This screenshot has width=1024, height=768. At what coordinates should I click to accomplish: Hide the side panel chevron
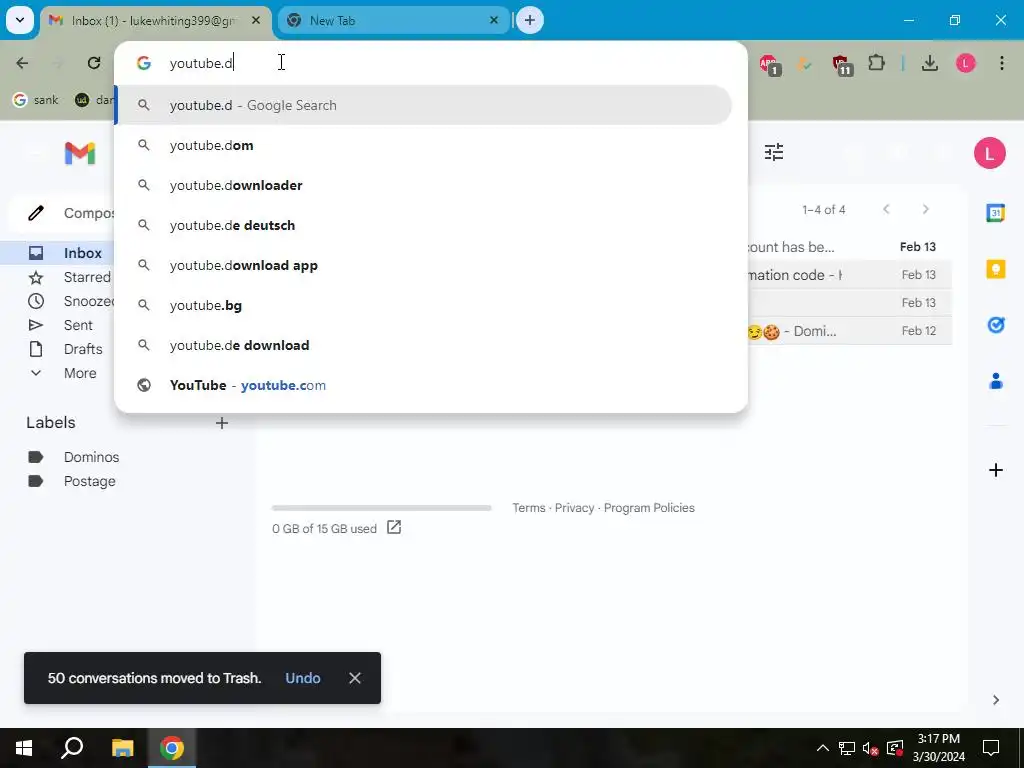(x=995, y=700)
